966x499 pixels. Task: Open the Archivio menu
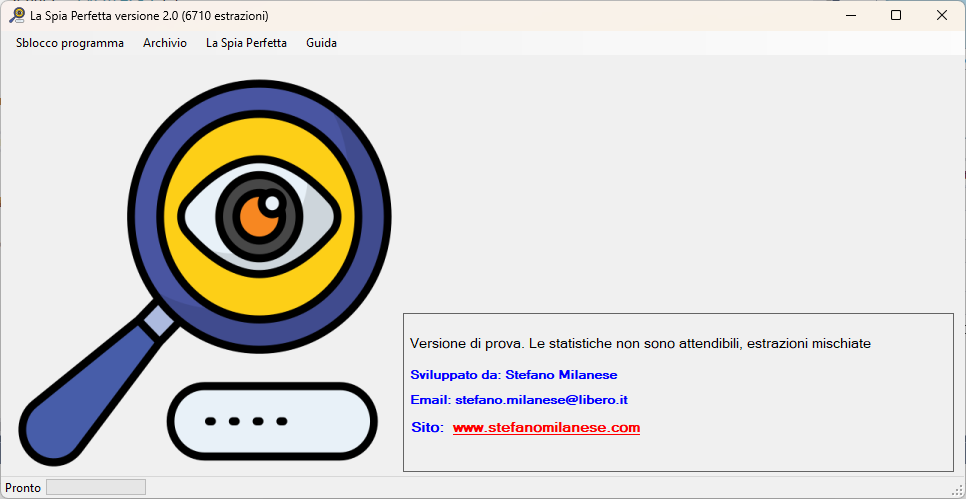point(164,43)
